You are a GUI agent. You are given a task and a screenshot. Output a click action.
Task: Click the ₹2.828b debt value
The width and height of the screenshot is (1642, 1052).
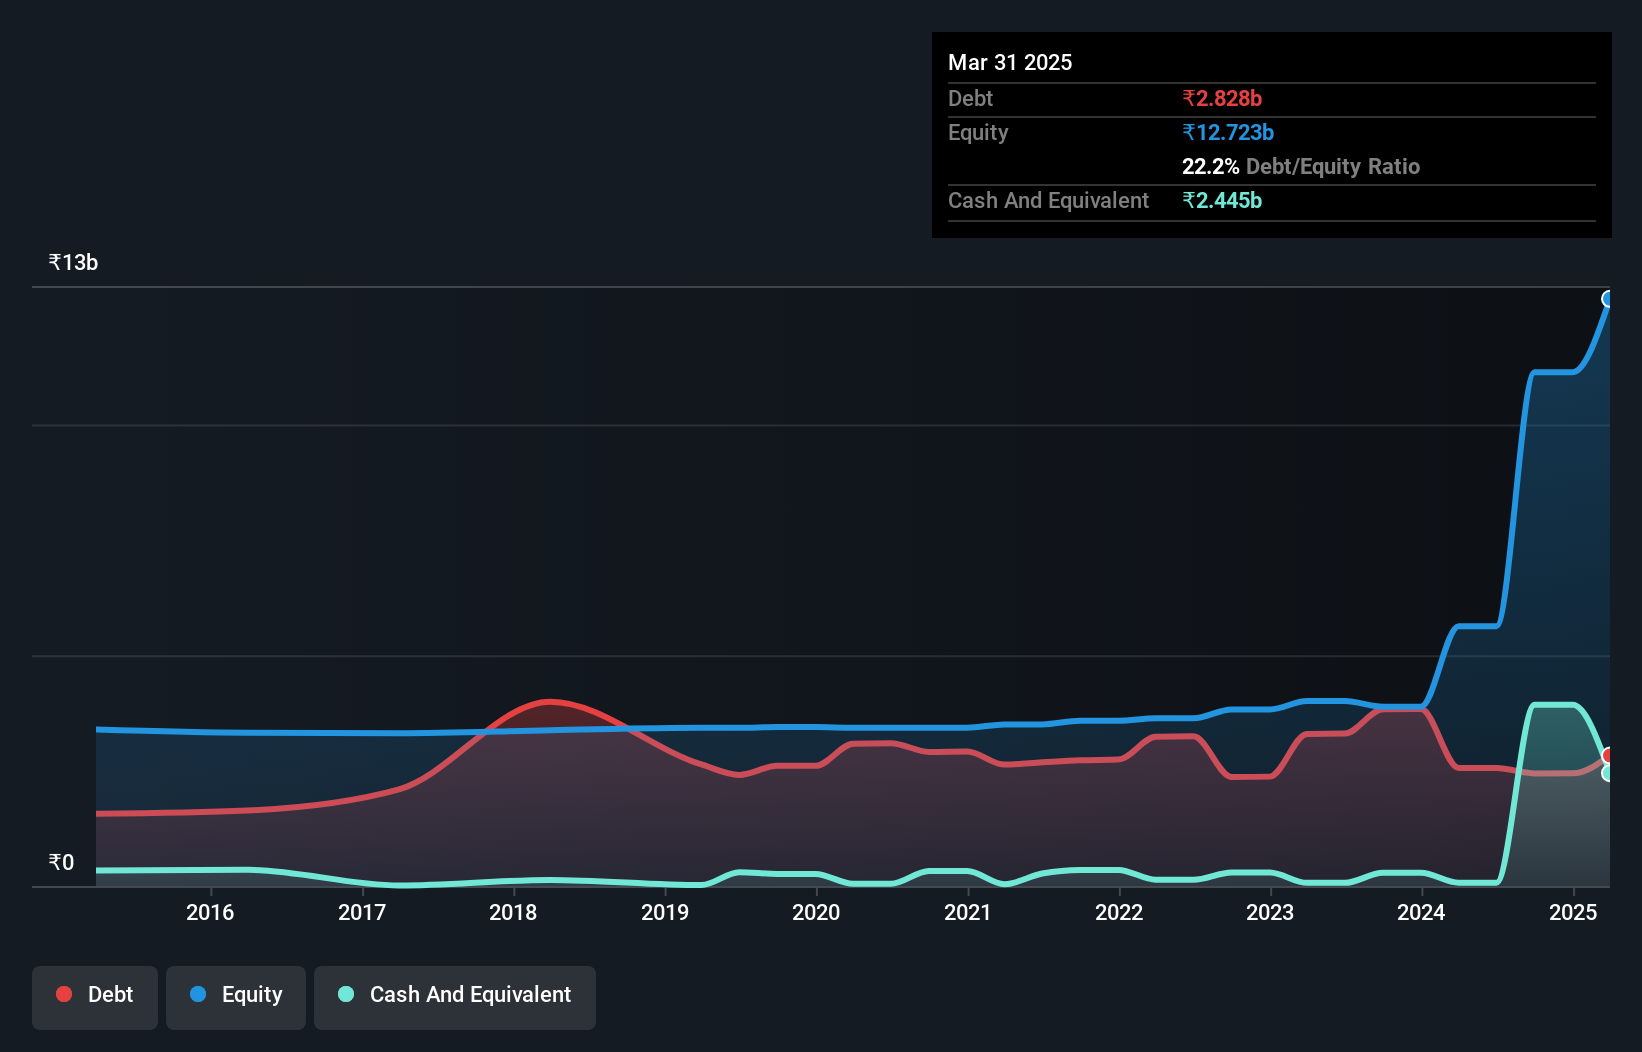(x=1222, y=98)
